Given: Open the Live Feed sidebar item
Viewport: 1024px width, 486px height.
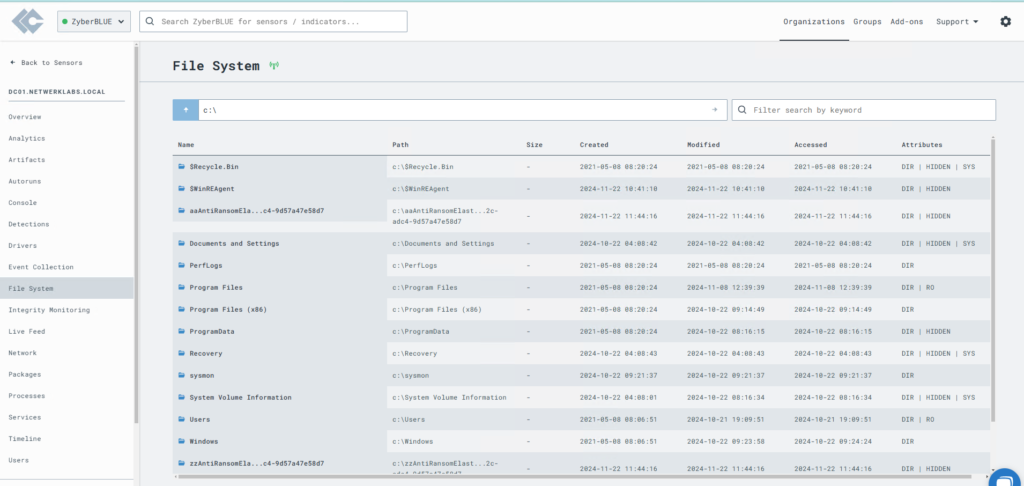Looking at the screenshot, I should [27, 331].
